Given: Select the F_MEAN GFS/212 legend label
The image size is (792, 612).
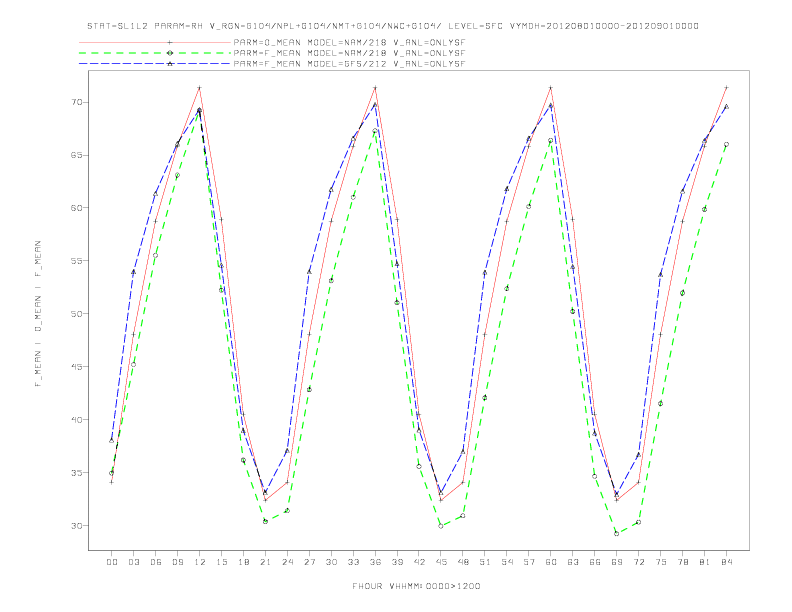Looking at the screenshot, I should [x=349, y=64].
